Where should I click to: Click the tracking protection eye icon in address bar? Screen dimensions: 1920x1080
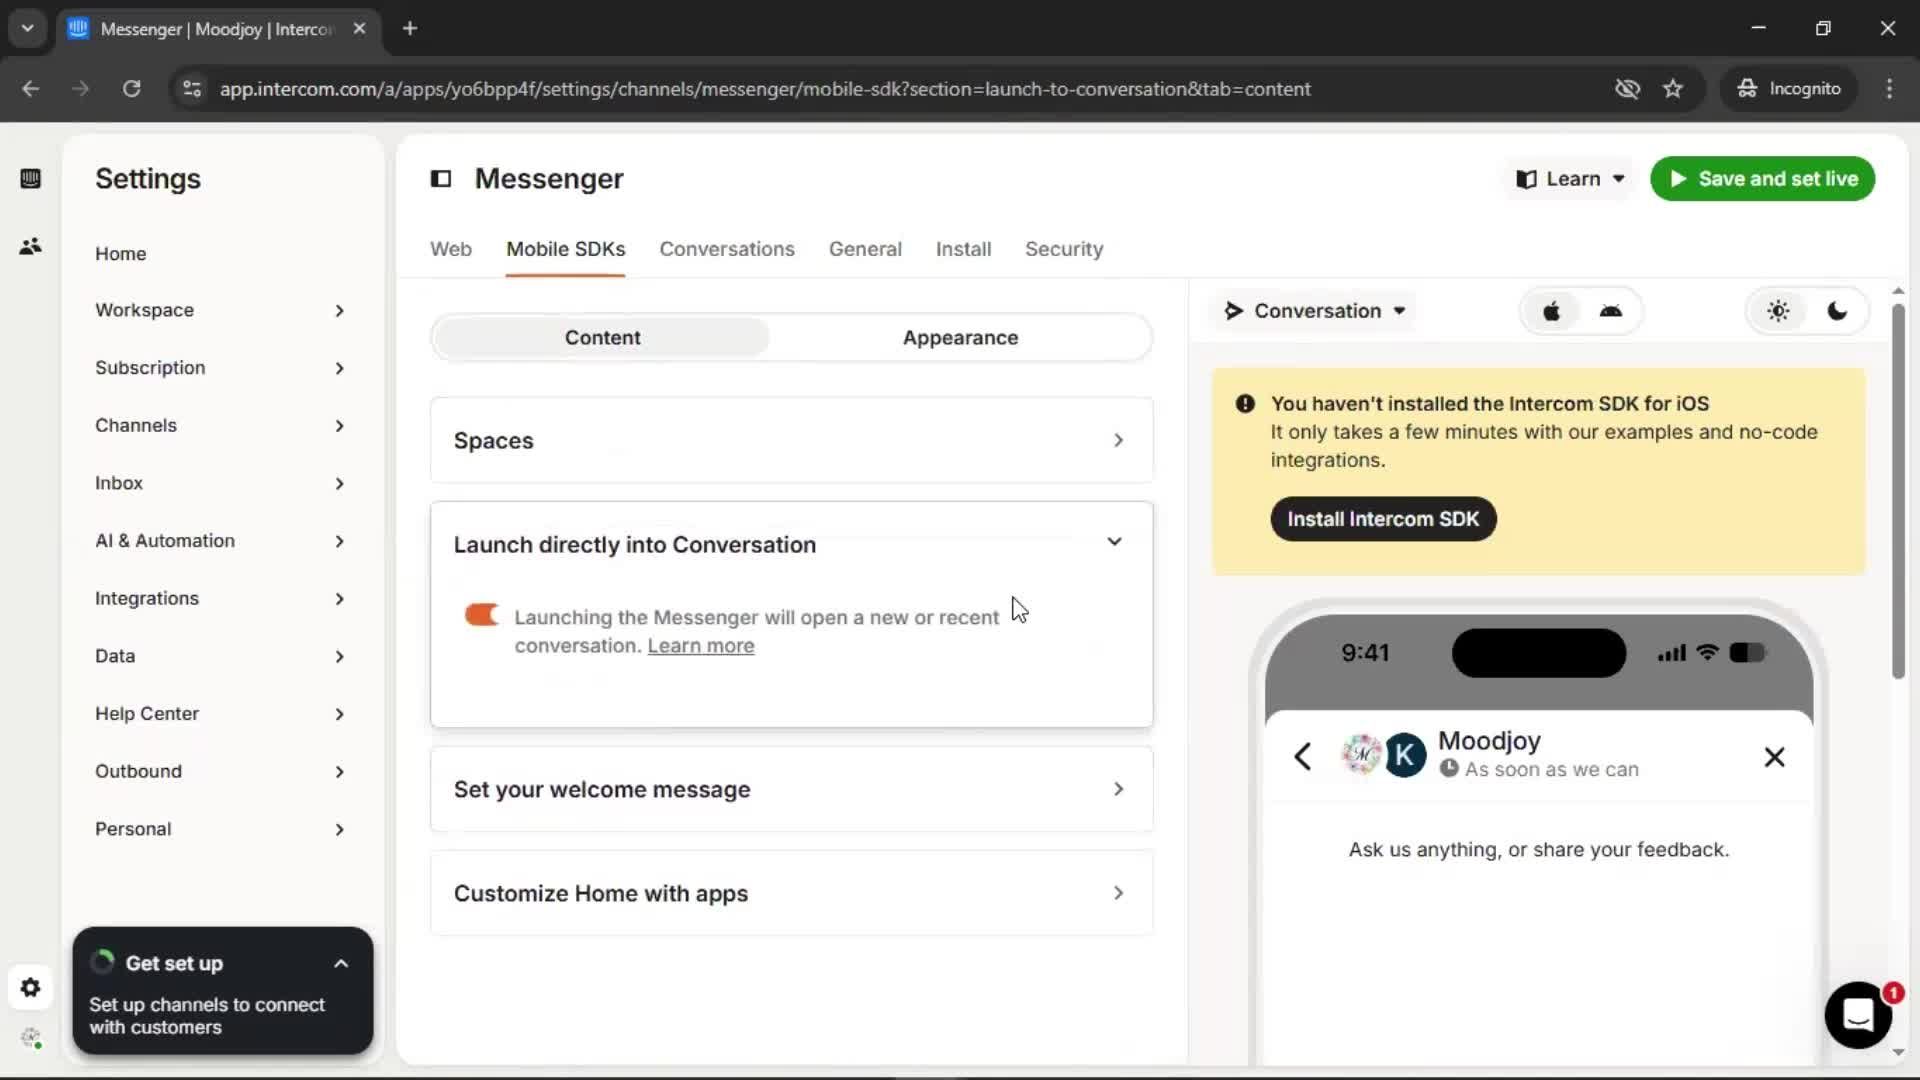pyautogui.click(x=1627, y=89)
